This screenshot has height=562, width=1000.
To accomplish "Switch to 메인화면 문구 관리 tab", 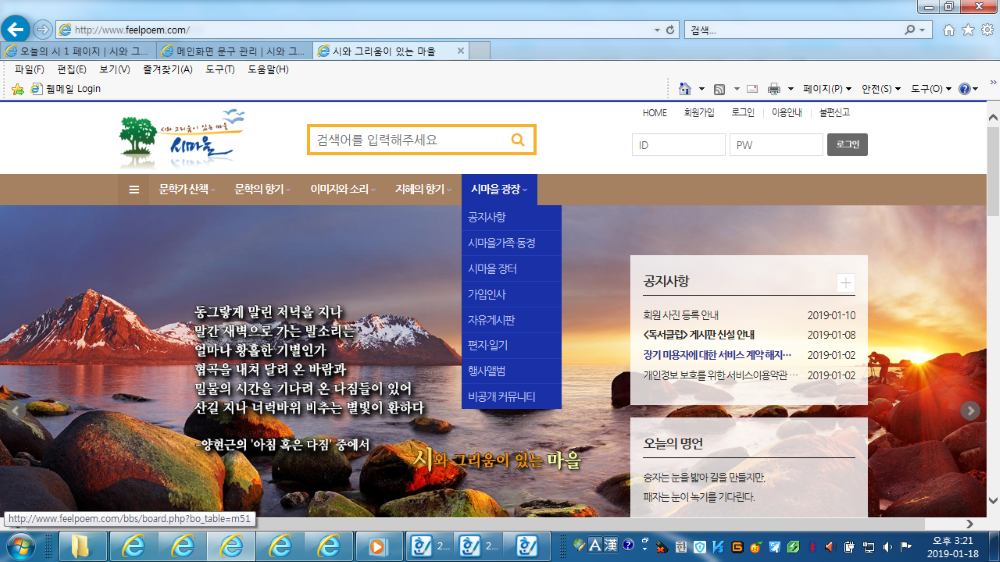I will coord(235,51).
